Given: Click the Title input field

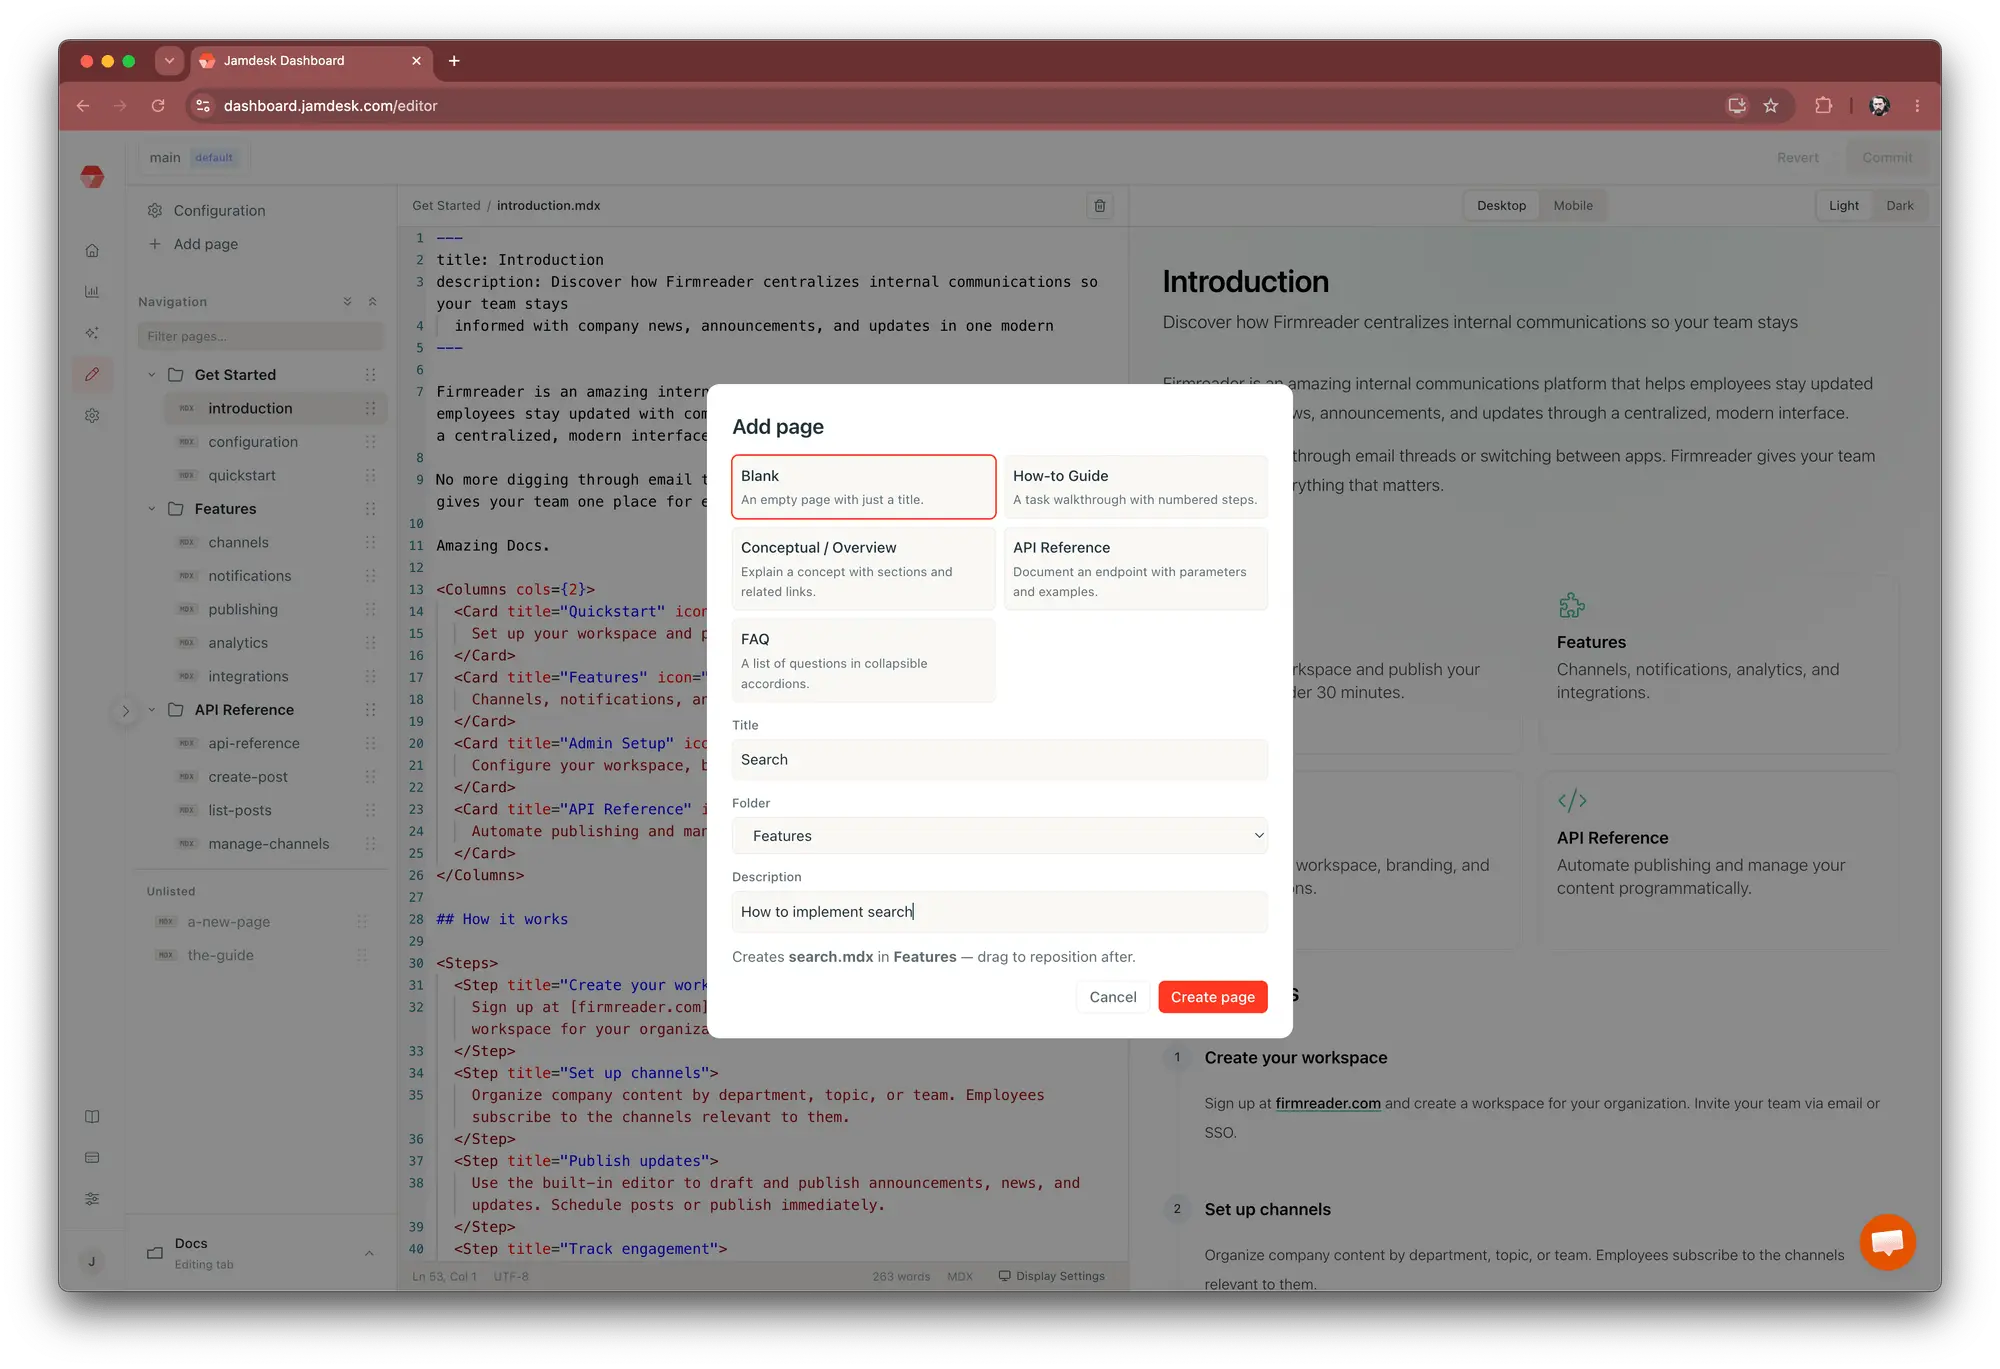Looking at the screenshot, I should coord(1000,760).
